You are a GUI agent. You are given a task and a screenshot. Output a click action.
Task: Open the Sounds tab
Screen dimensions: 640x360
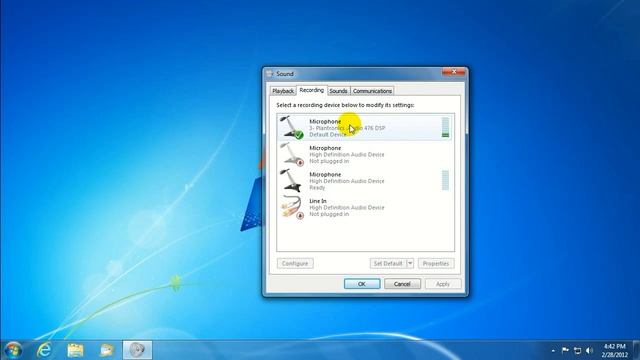[338, 91]
